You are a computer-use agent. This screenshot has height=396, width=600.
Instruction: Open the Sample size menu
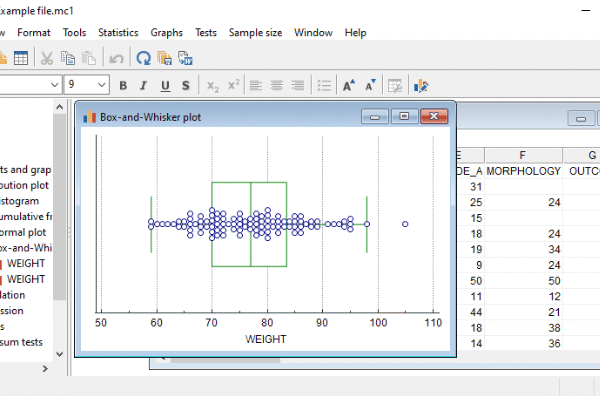point(255,33)
